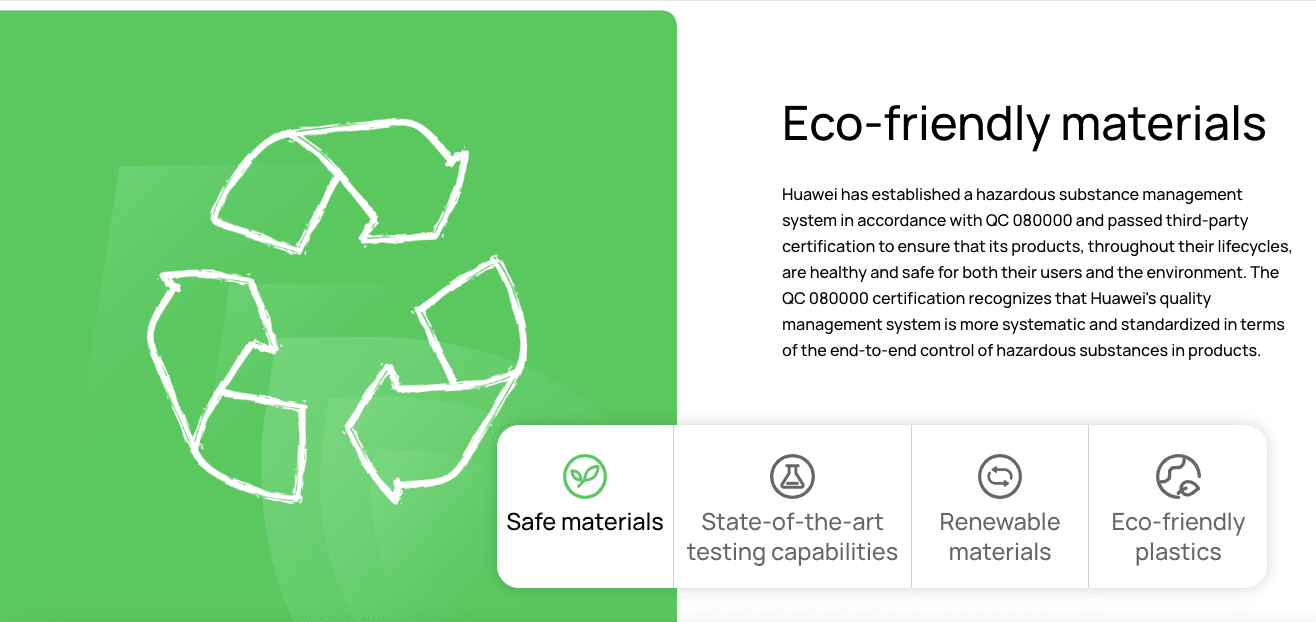Click the Eco-friendly materials heading
Viewport: 1316px width, 622px height.
click(x=1023, y=123)
